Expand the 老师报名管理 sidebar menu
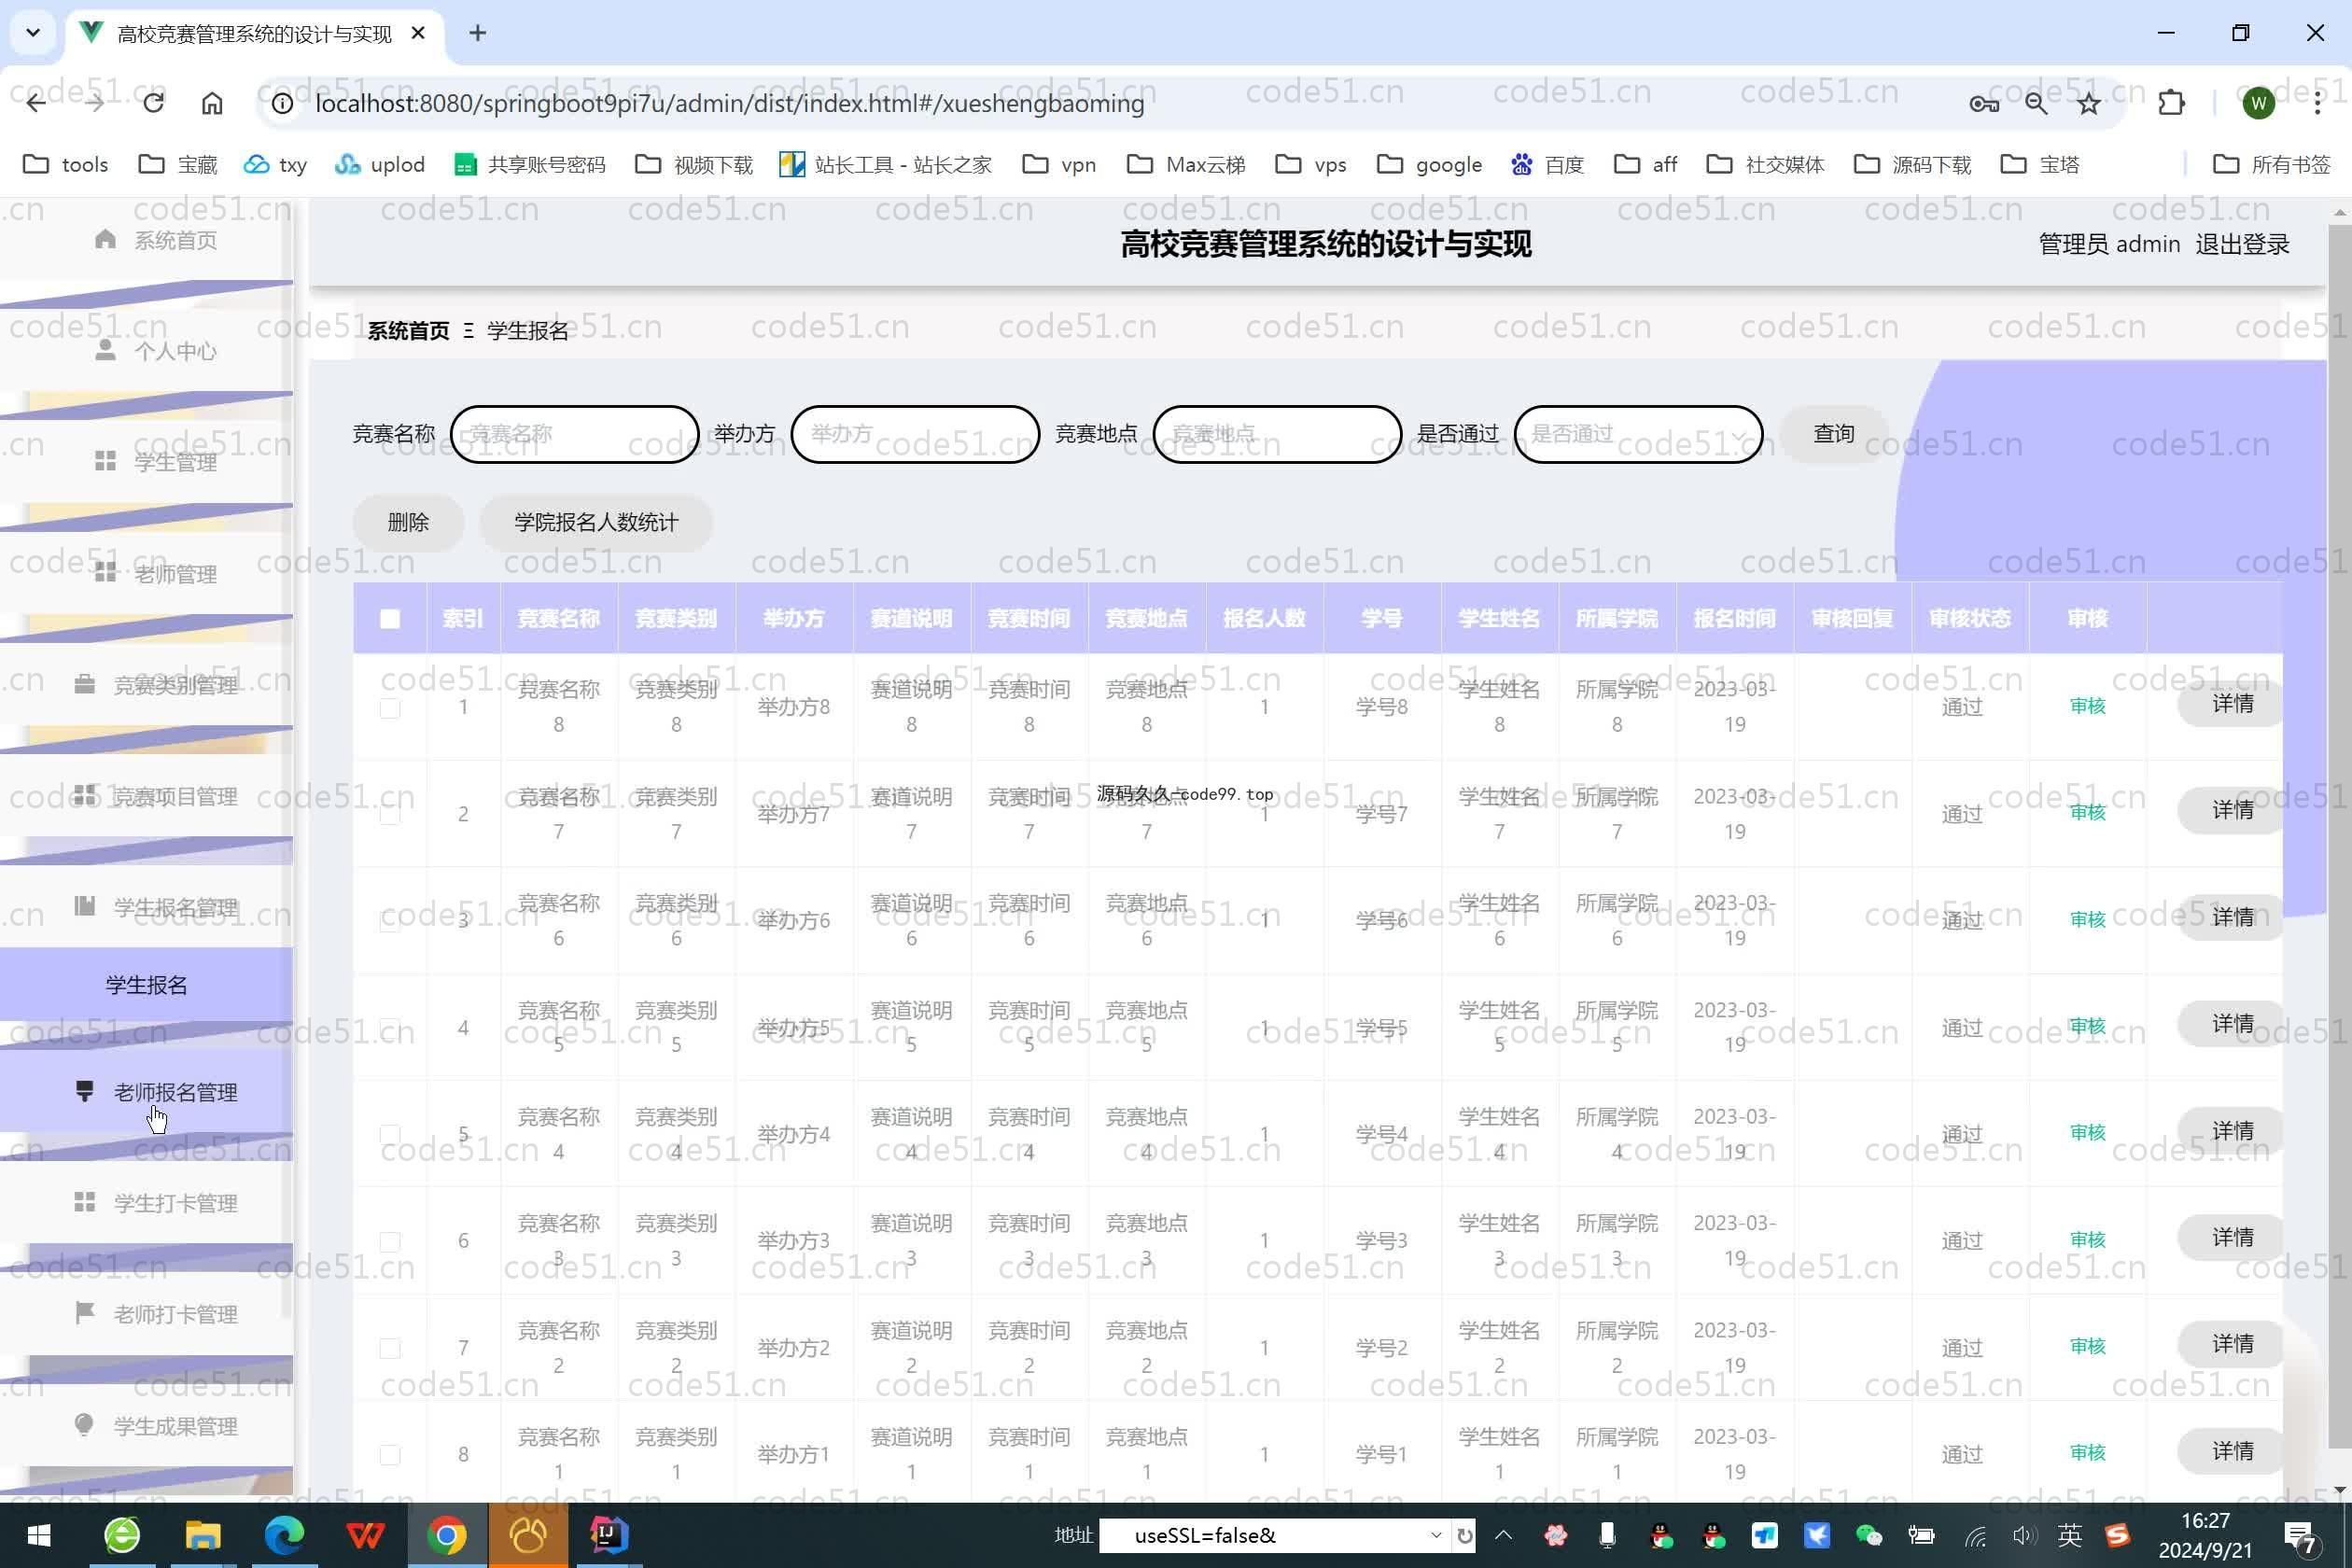 [147, 1092]
